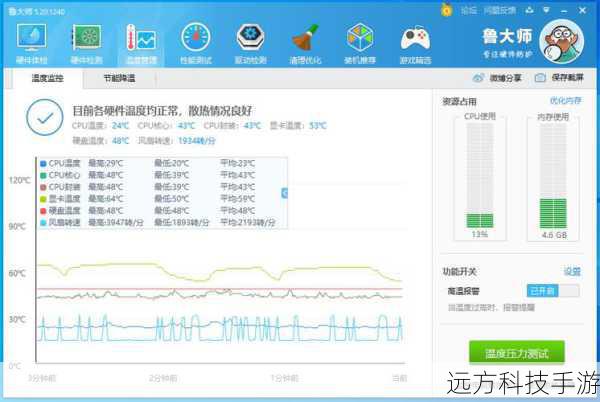This screenshot has height=402, width=600.
Task: Click the 内存使用 memory usage bar
Action: click(x=553, y=175)
